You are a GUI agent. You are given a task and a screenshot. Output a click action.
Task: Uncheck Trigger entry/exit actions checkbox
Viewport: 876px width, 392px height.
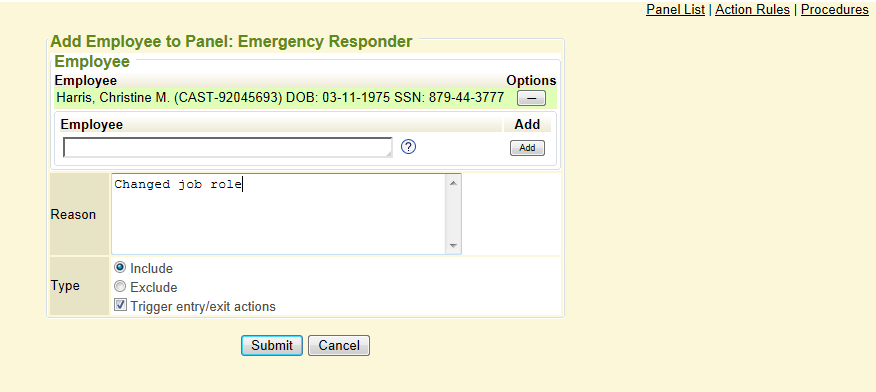120,305
